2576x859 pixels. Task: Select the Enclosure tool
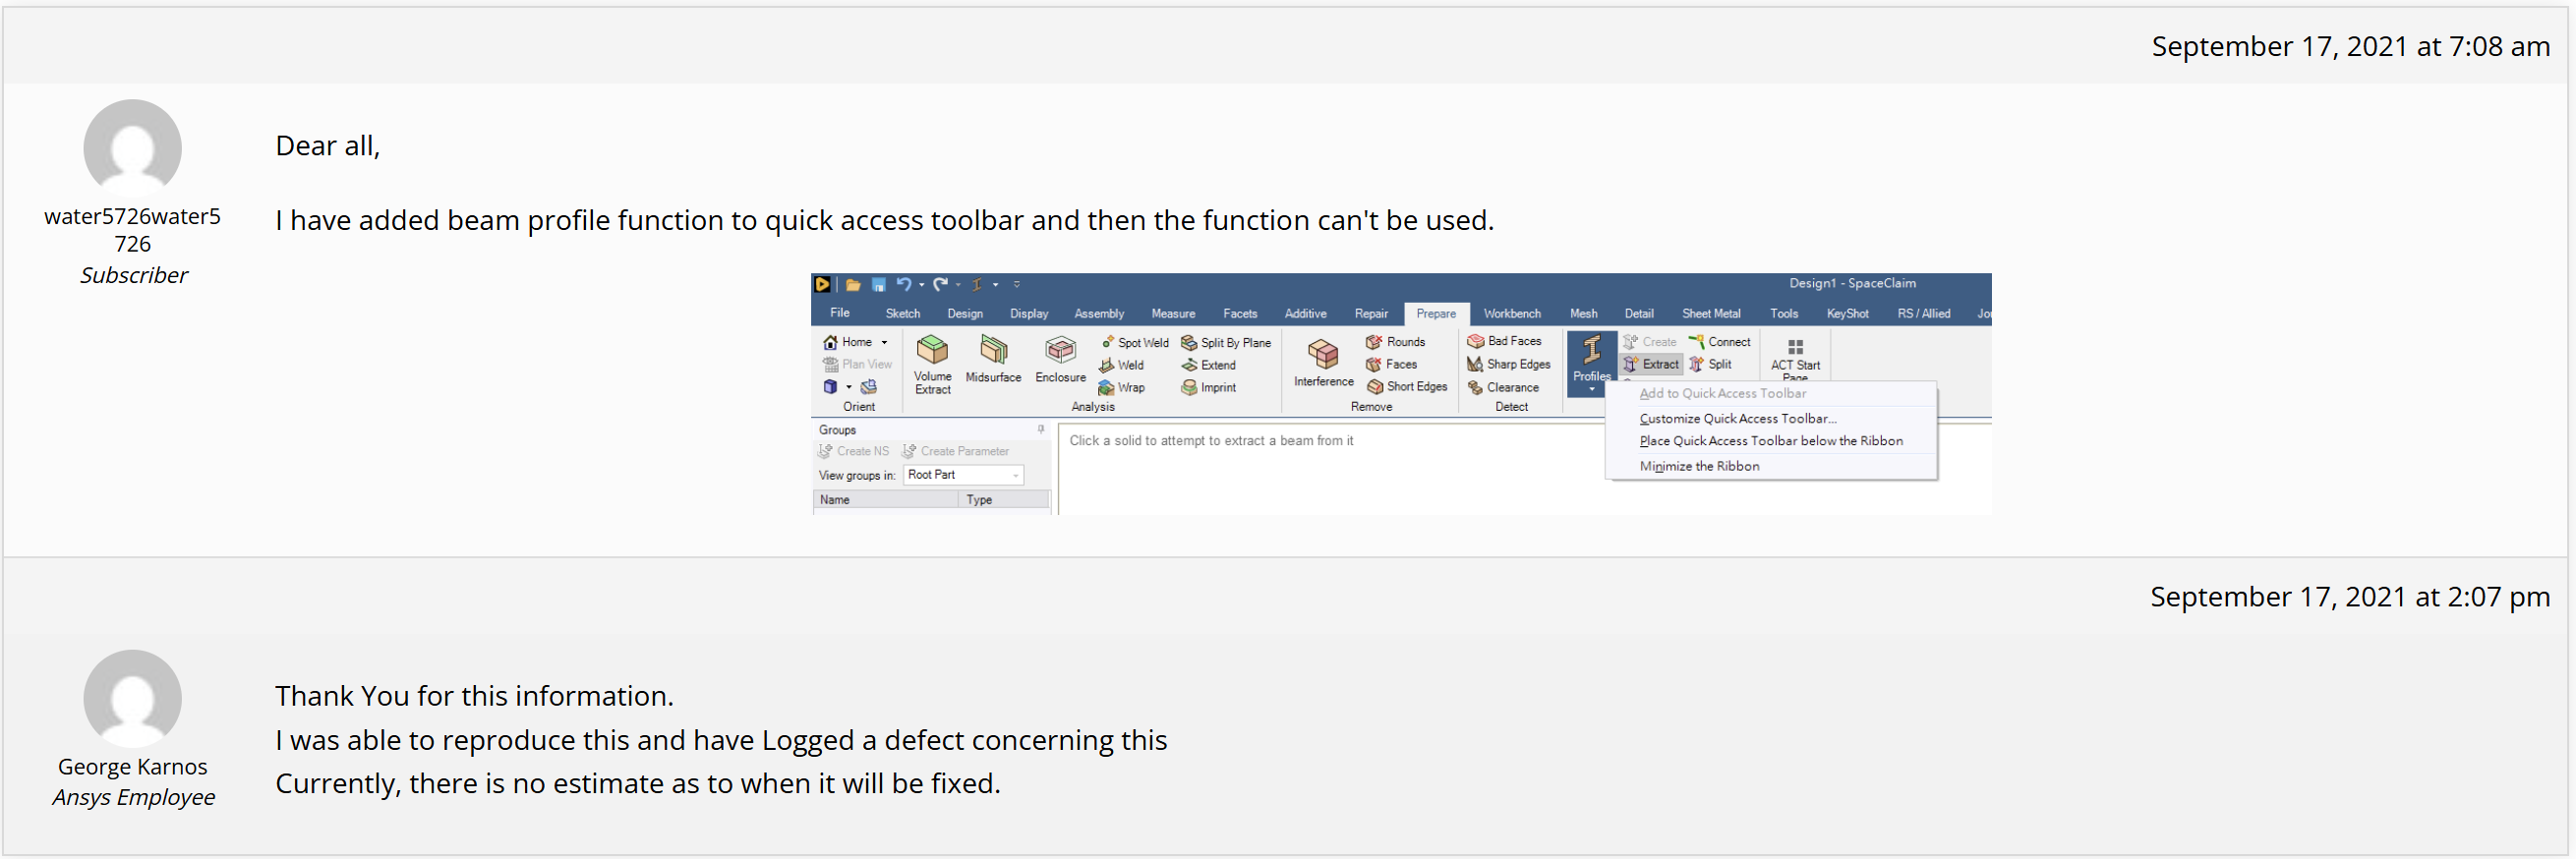[1060, 360]
